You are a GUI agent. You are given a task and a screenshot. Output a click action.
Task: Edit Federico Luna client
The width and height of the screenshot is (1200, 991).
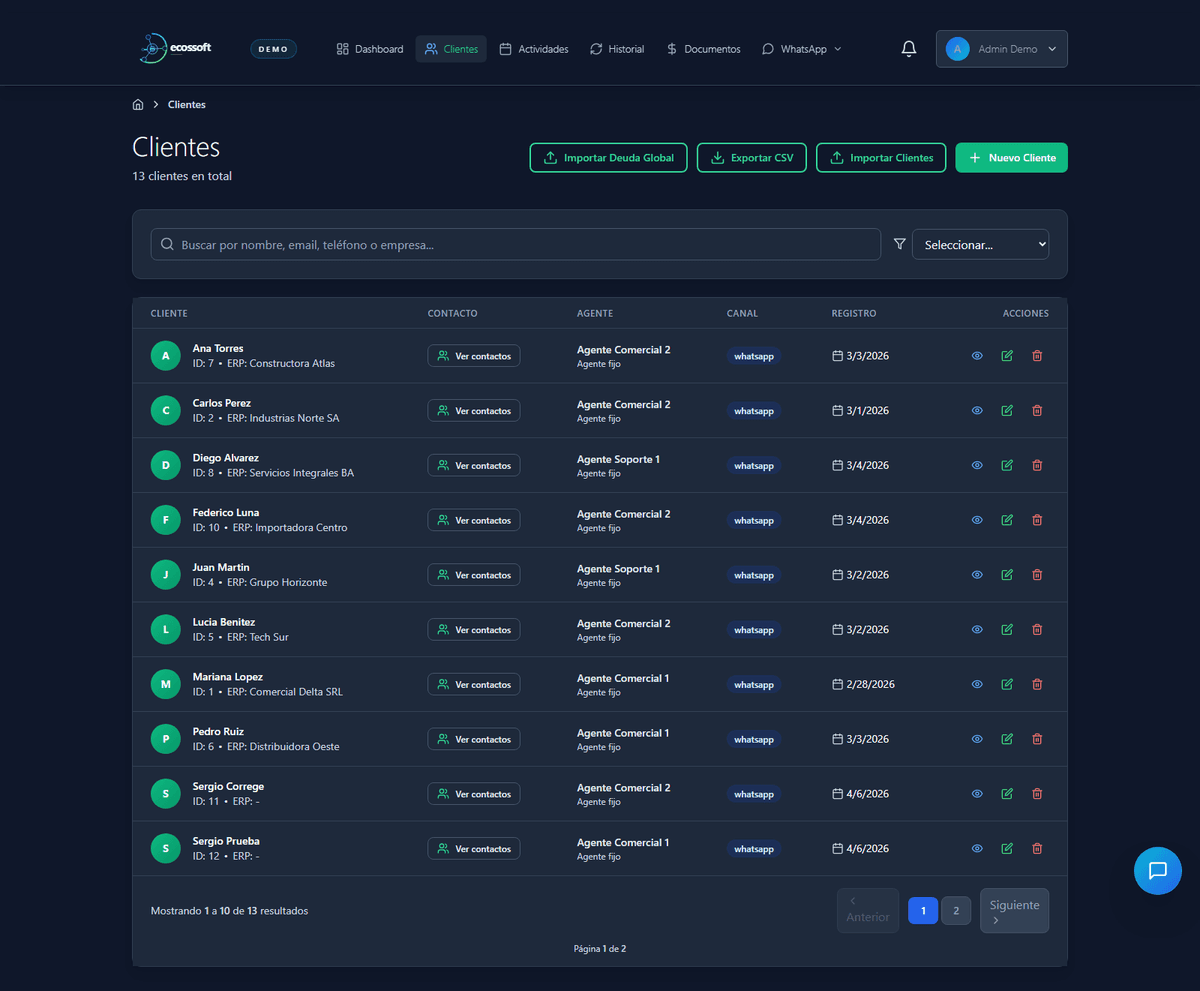[x=1007, y=520]
